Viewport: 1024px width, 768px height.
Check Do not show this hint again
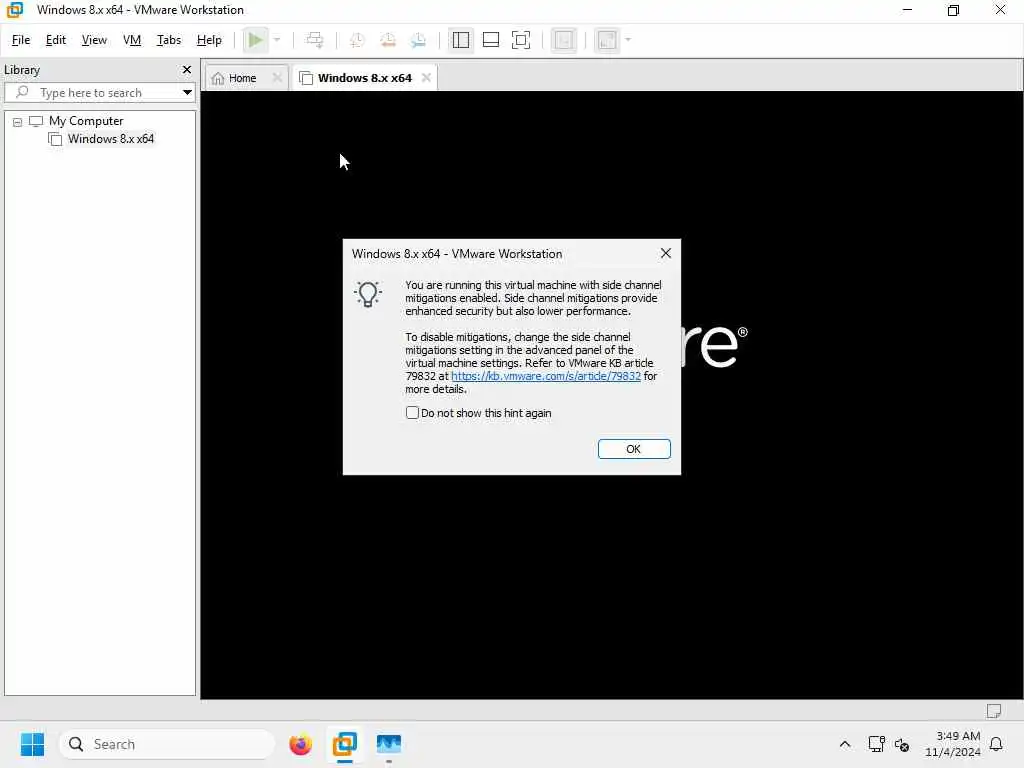[412, 413]
